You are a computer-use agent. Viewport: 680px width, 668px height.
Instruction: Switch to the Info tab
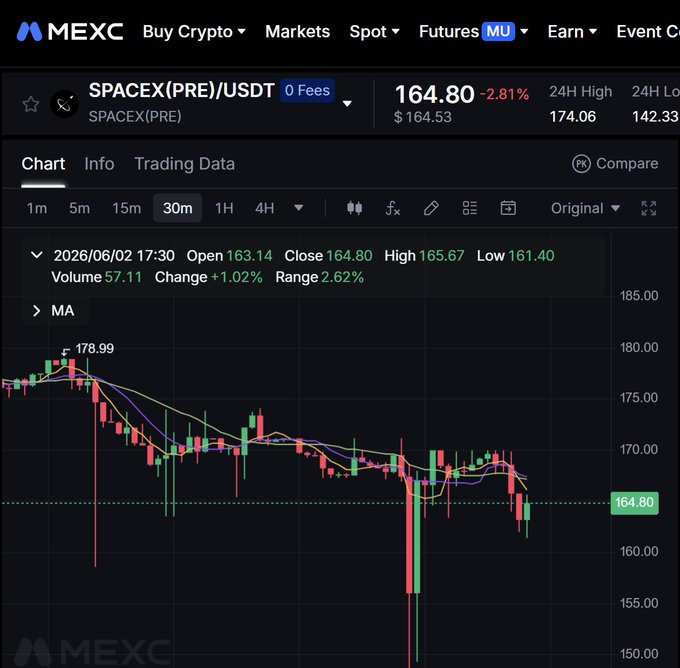tap(99, 164)
